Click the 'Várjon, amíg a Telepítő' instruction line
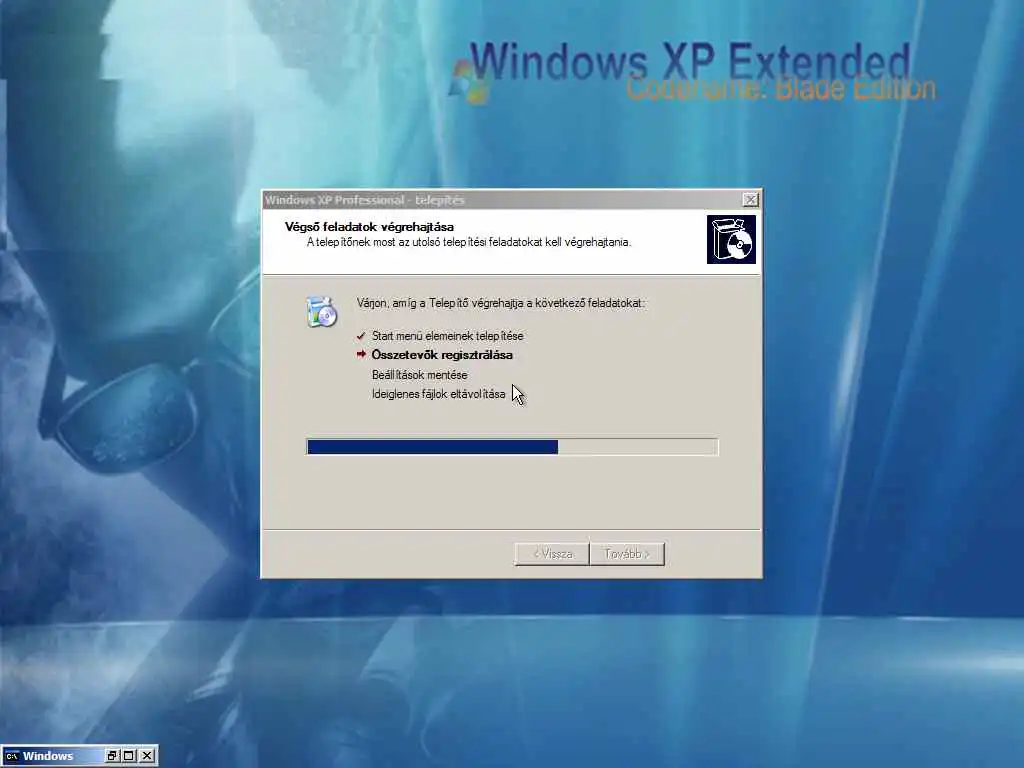 (500, 303)
